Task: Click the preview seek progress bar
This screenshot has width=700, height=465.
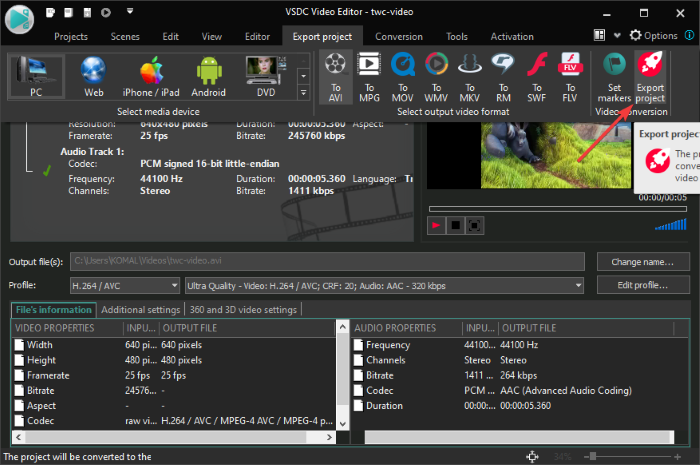Action: 557,208
